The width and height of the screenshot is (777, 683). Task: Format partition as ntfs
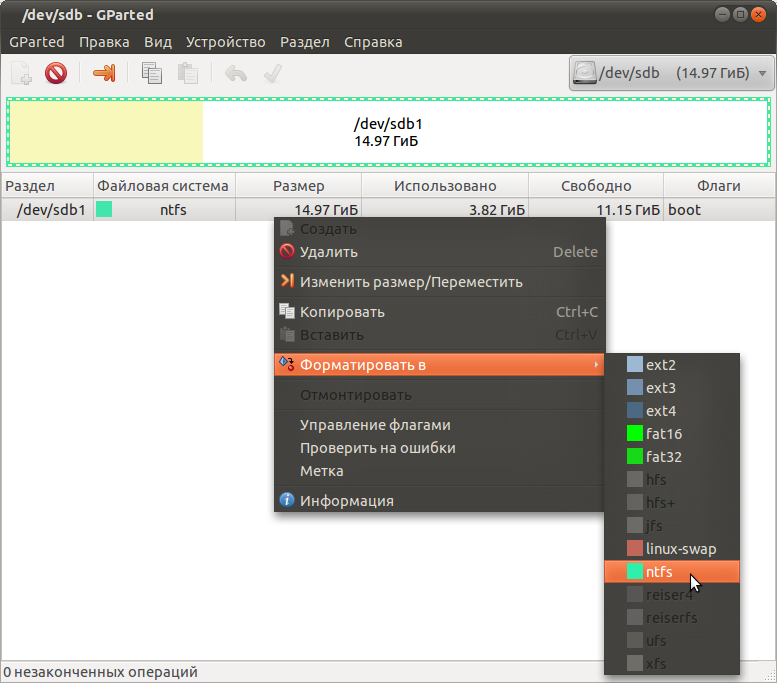pos(671,571)
